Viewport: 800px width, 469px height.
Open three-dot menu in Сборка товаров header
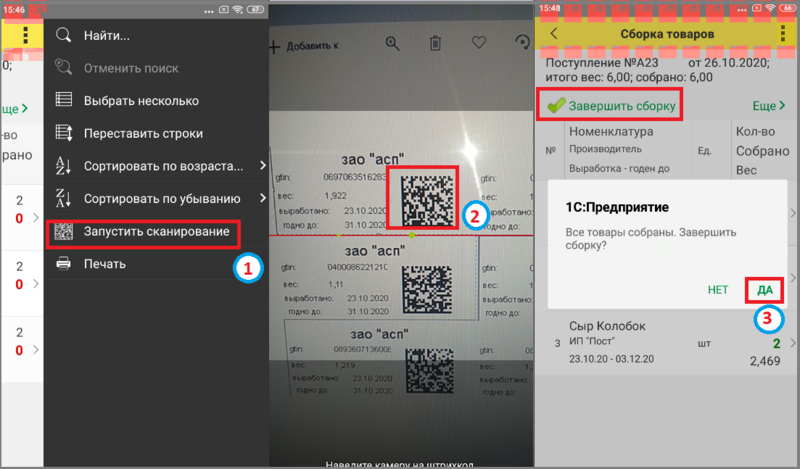(x=783, y=34)
